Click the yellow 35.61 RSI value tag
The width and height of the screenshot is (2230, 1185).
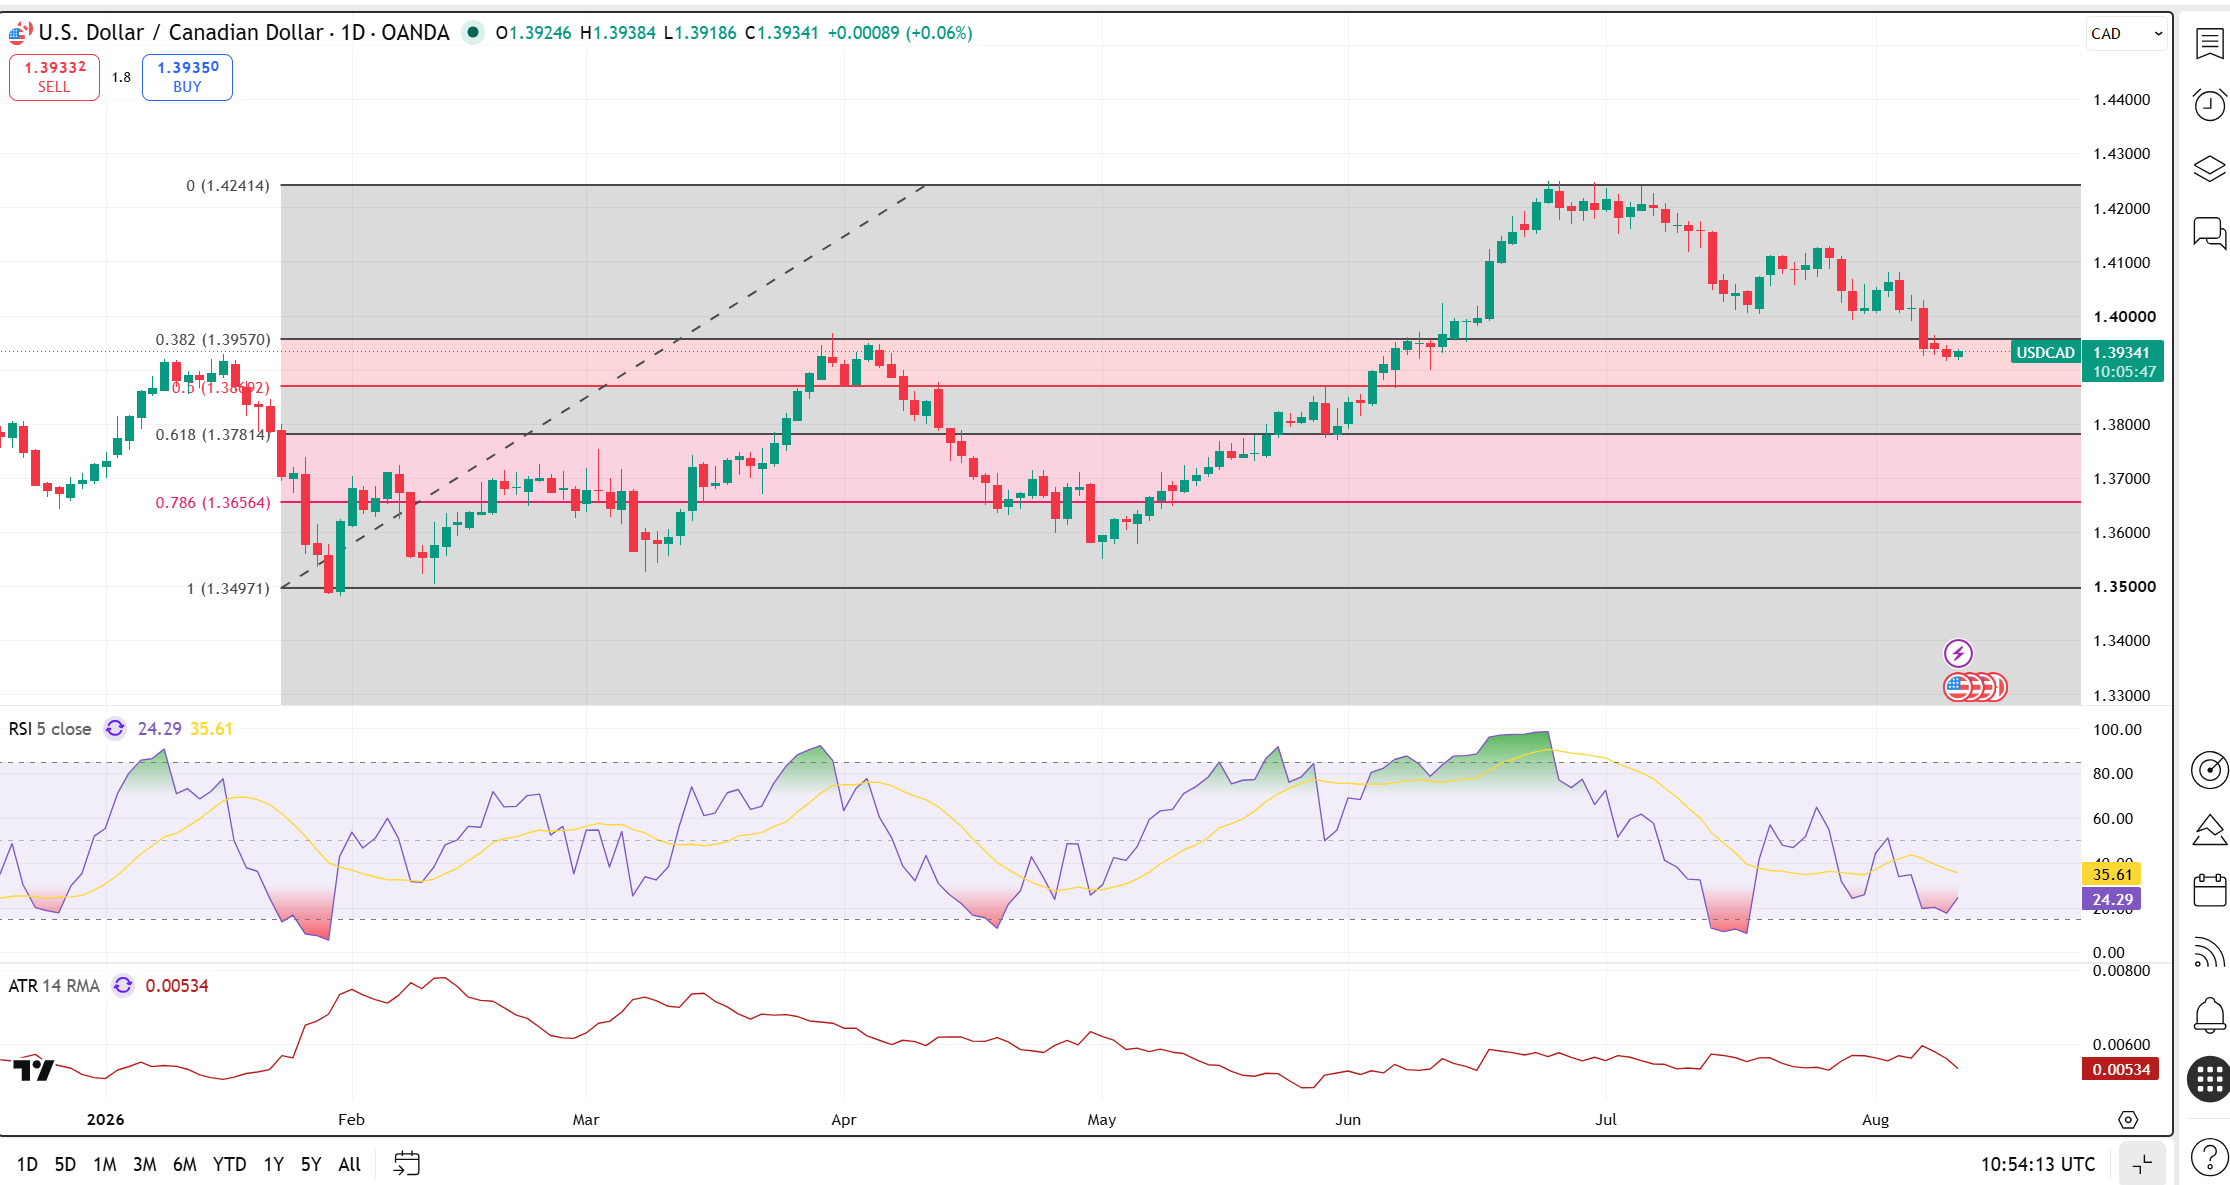(2112, 874)
